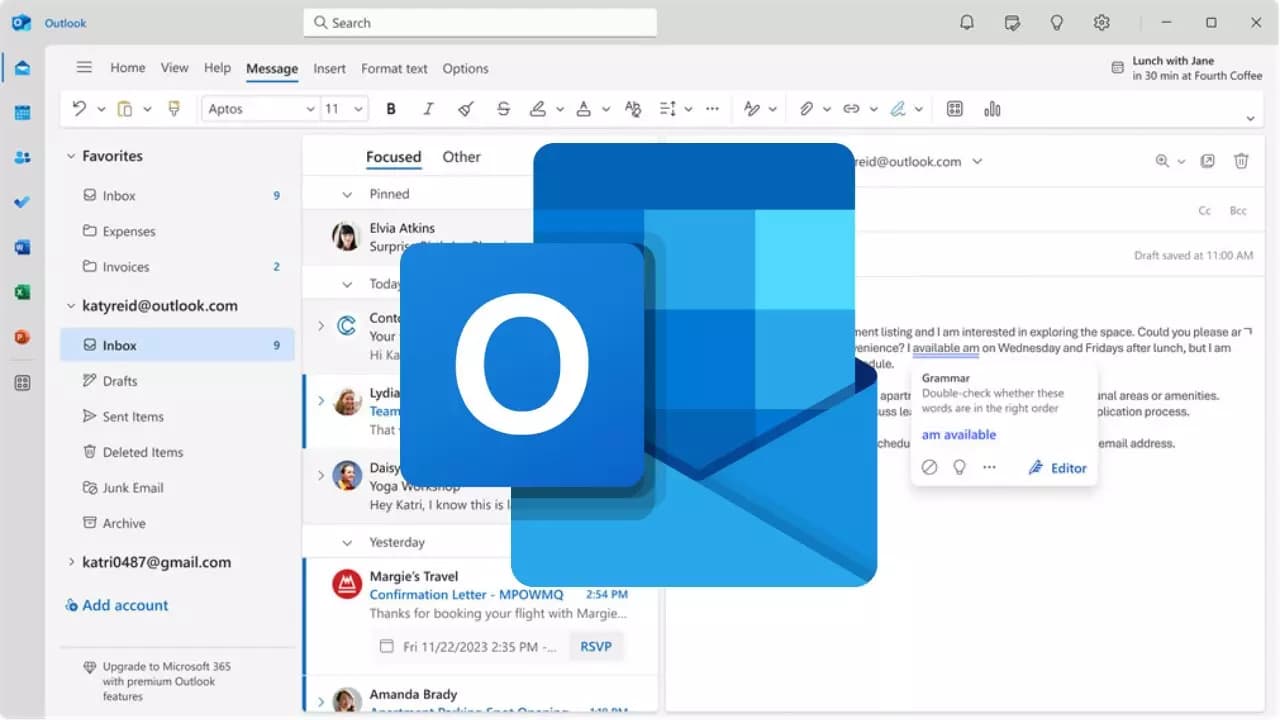Launch Excel from the app rail
This screenshot has height=720, width=1280.
22,292
